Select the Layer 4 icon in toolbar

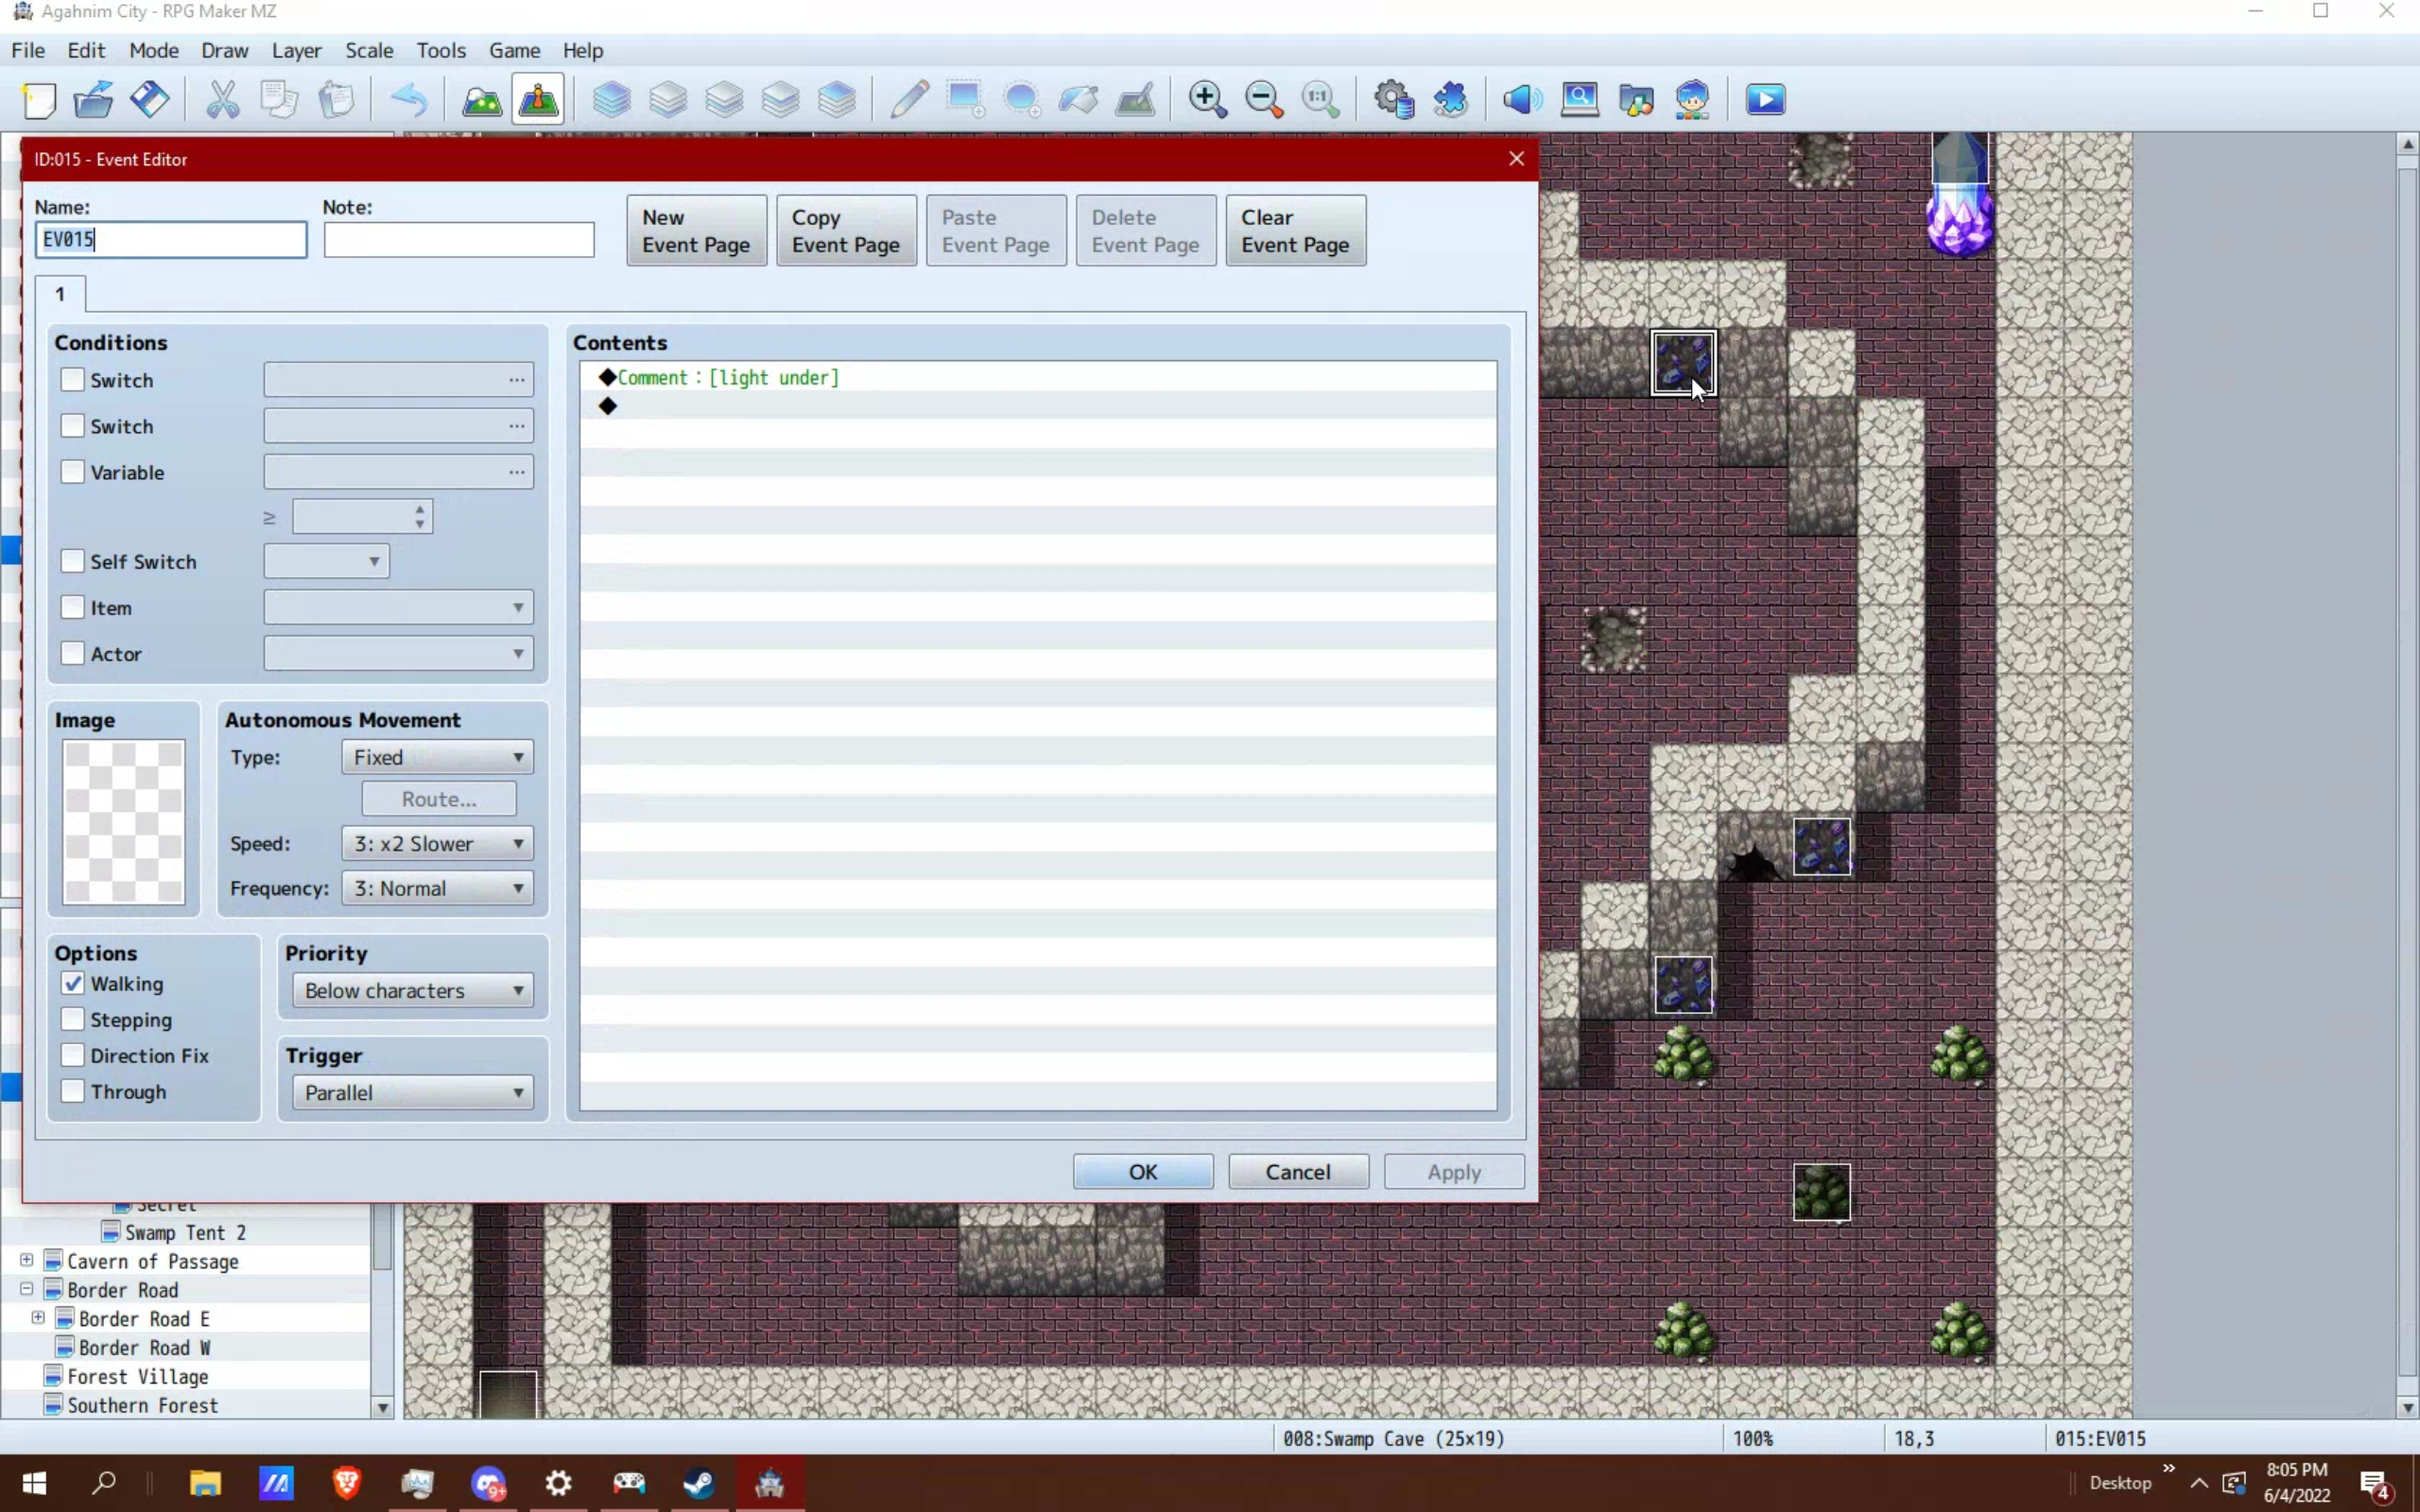coord(837,100)
